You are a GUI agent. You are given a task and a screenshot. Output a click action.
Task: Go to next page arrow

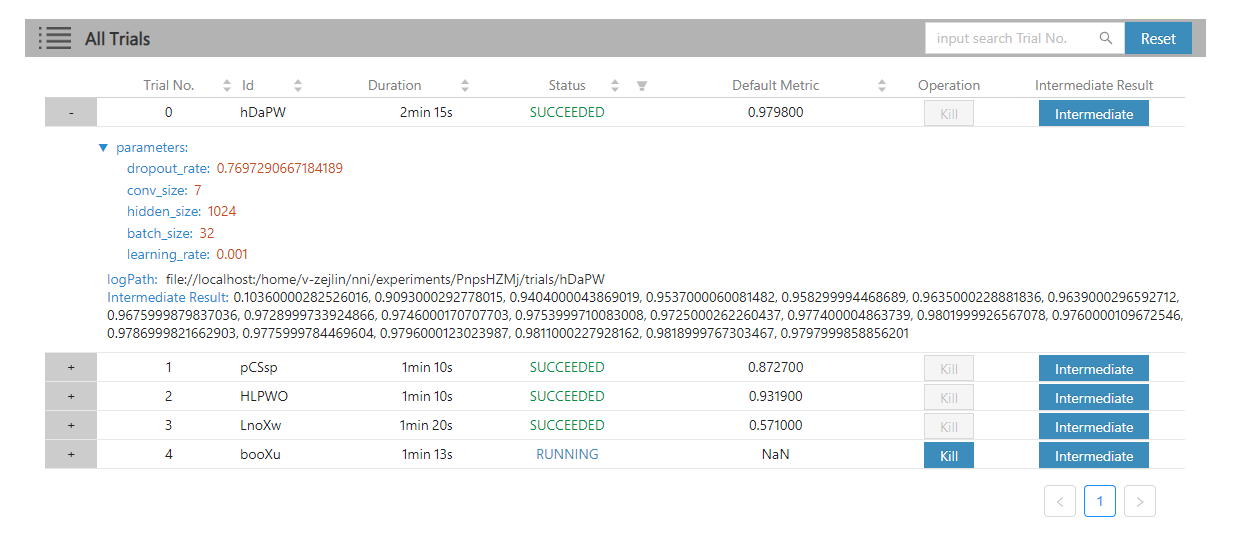tap(1139, 502)
